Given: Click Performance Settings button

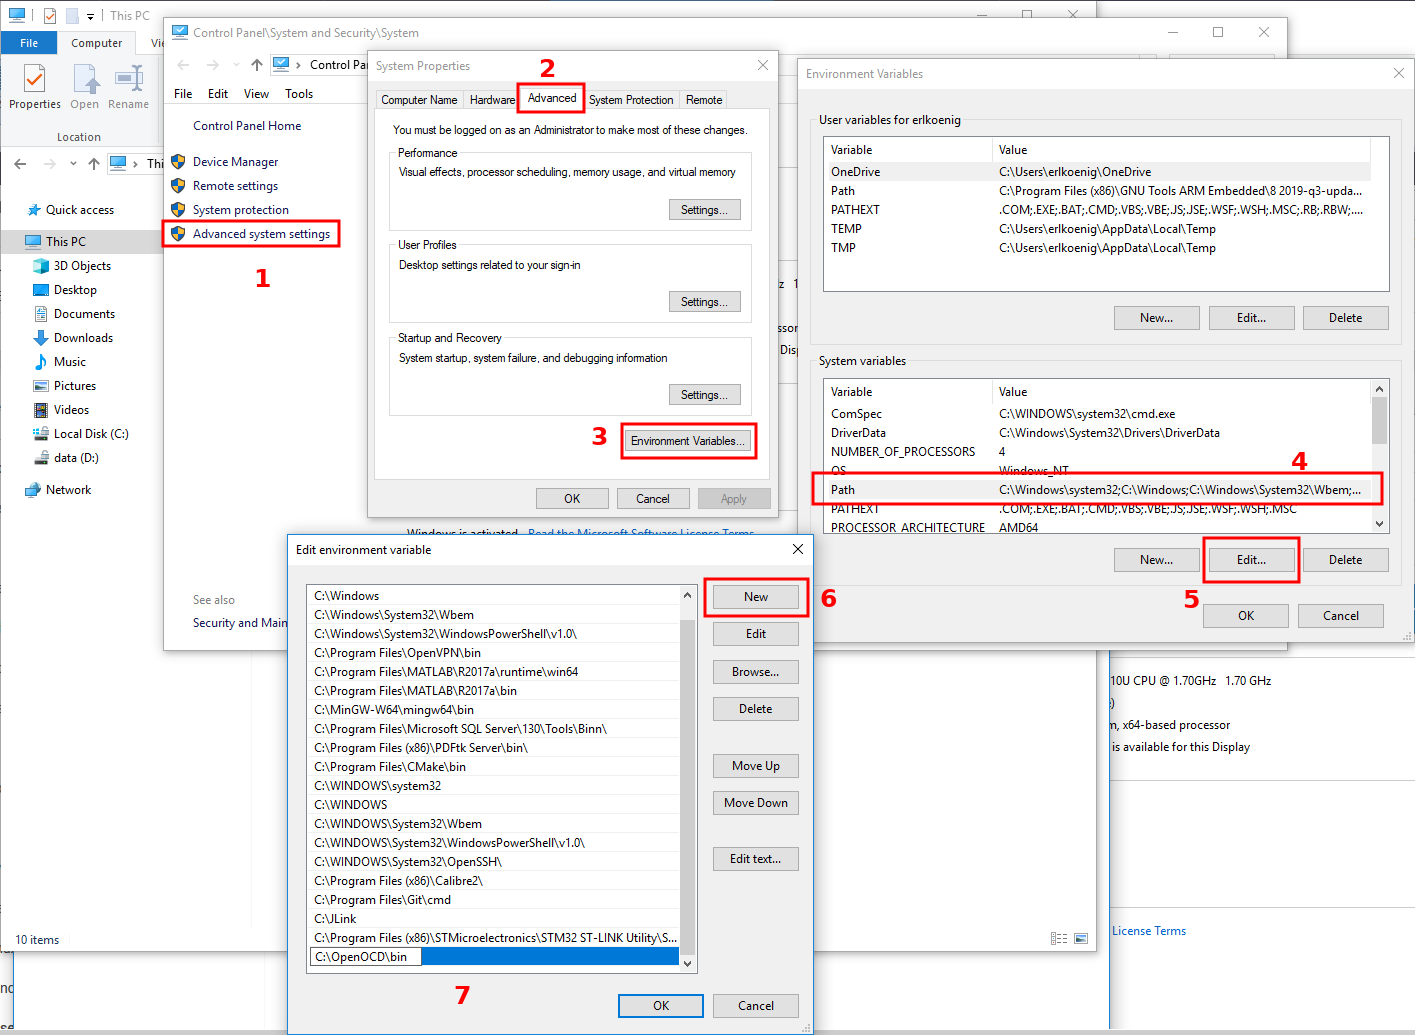Looking at the screenshot, I should point(704,210).
